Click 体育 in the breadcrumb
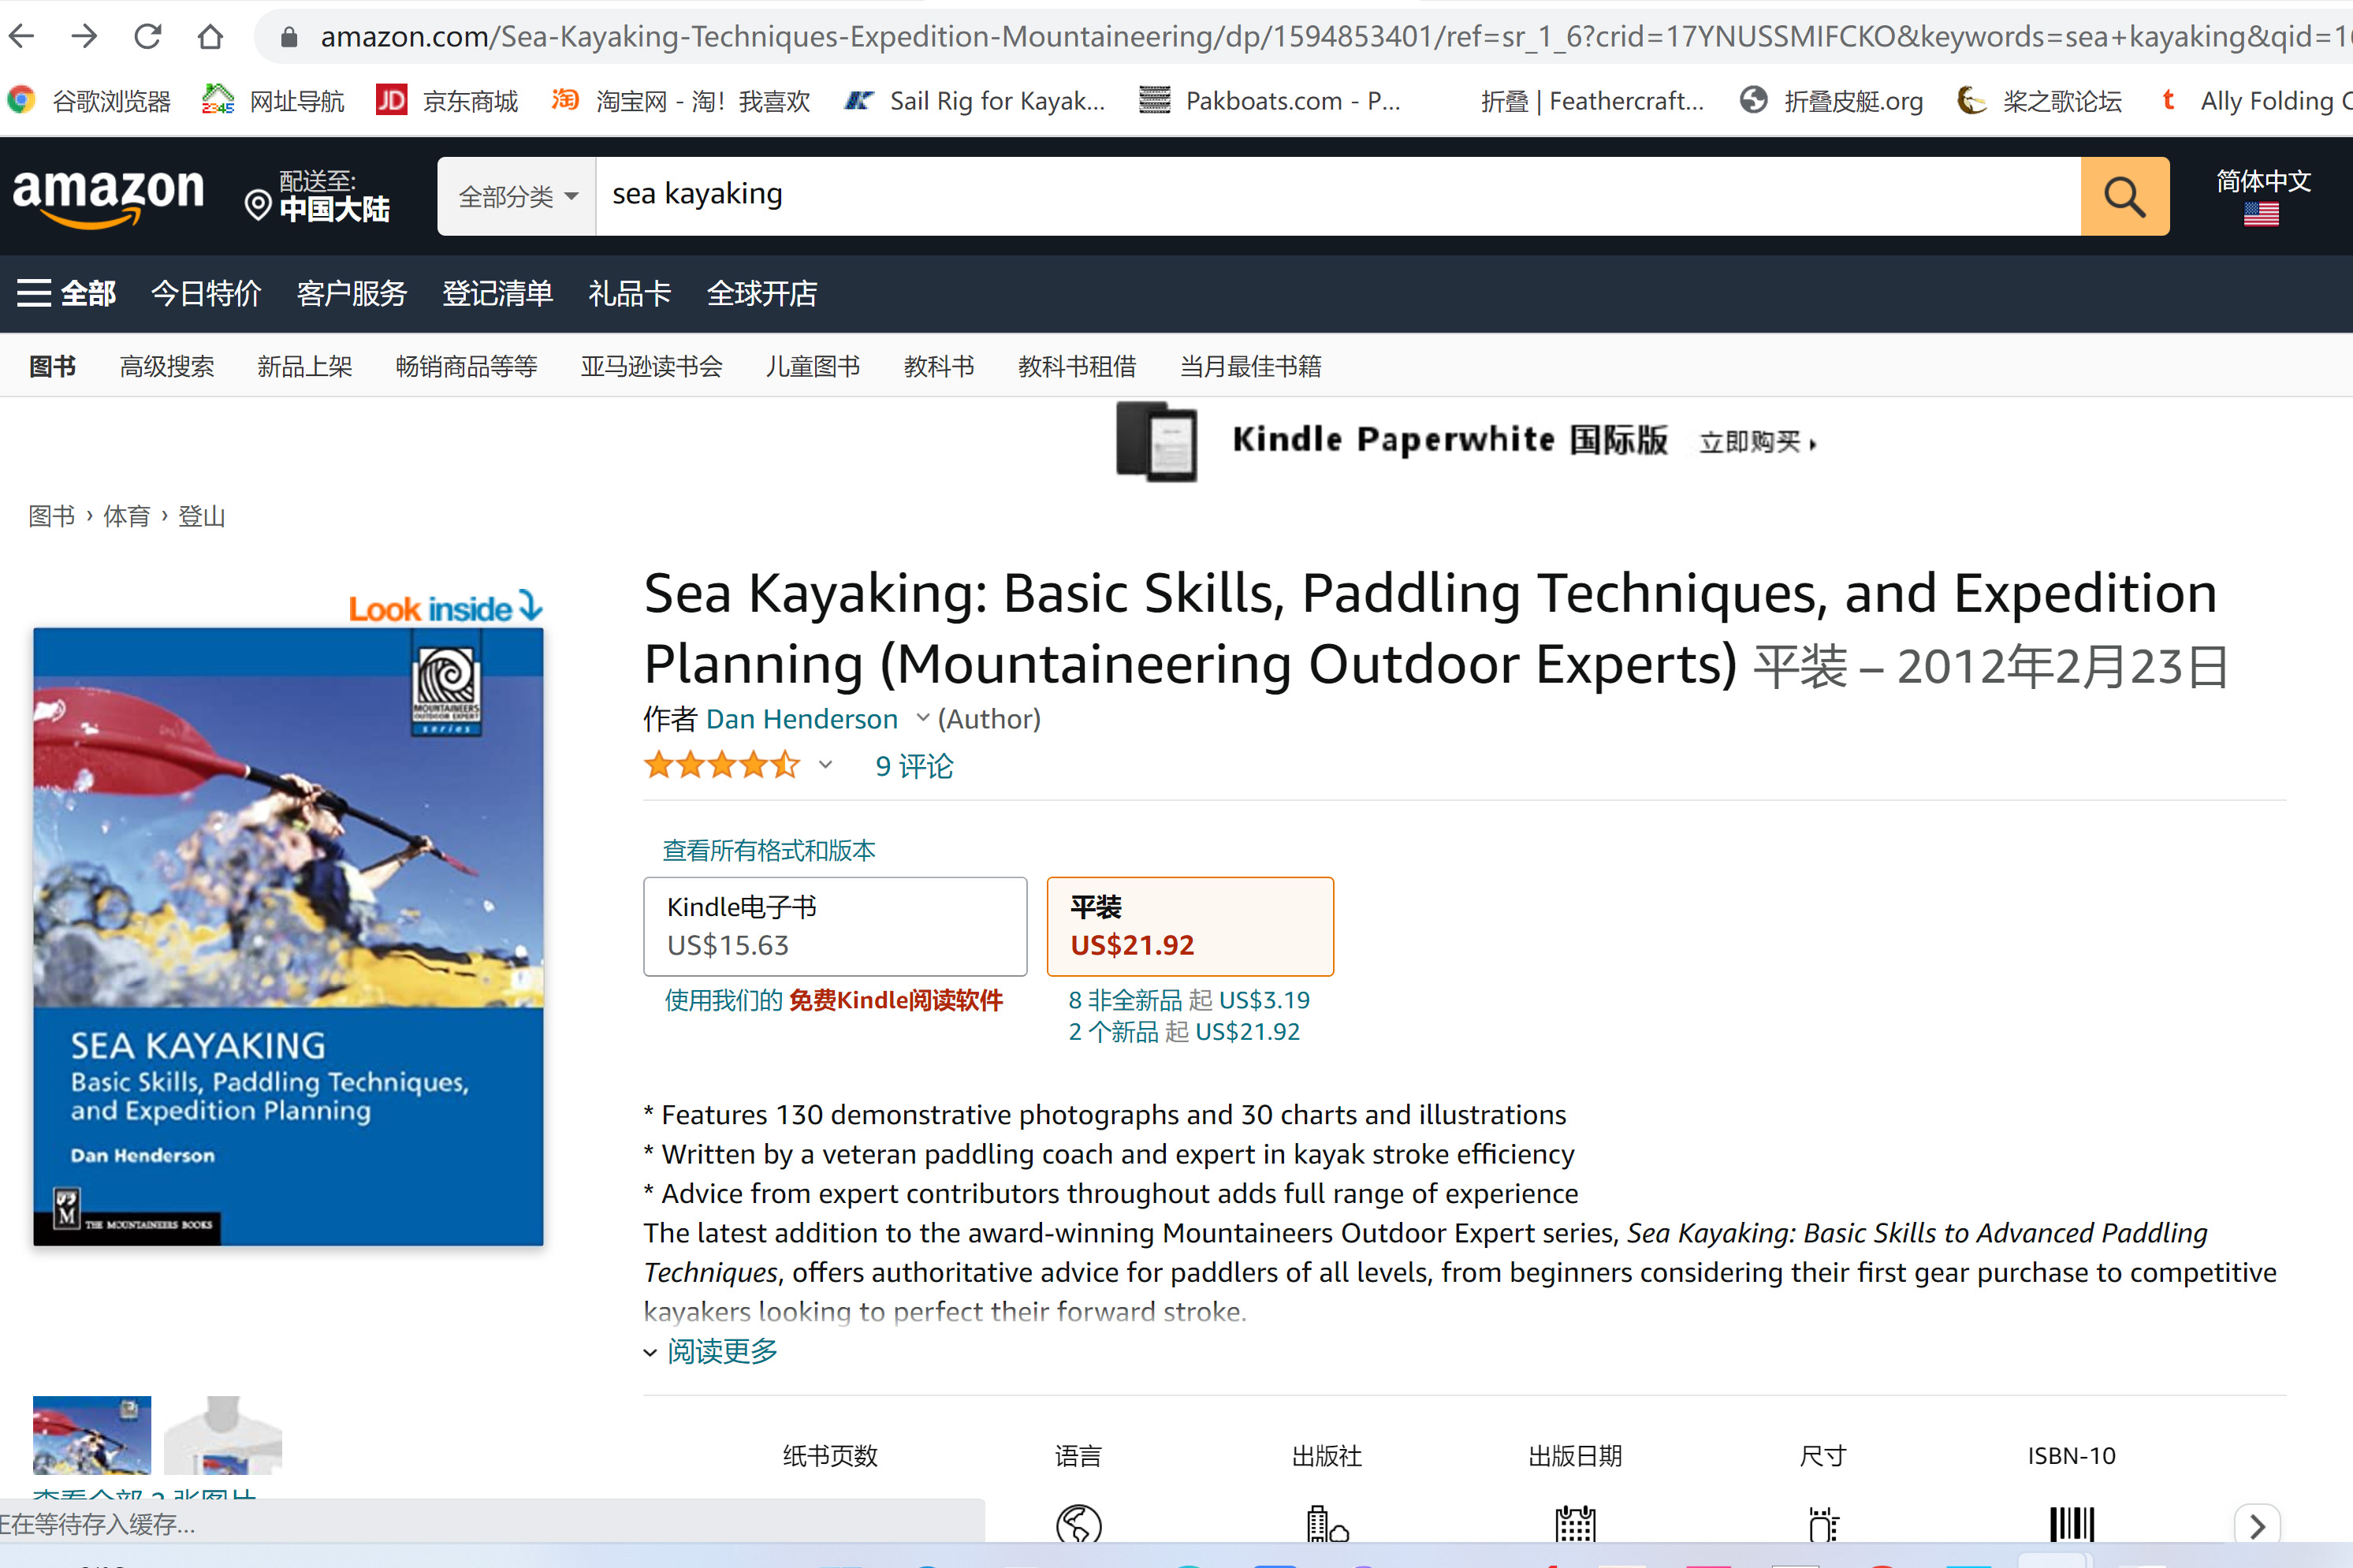This screenshot has height=1568, width=2353. (x=127, y=516)
